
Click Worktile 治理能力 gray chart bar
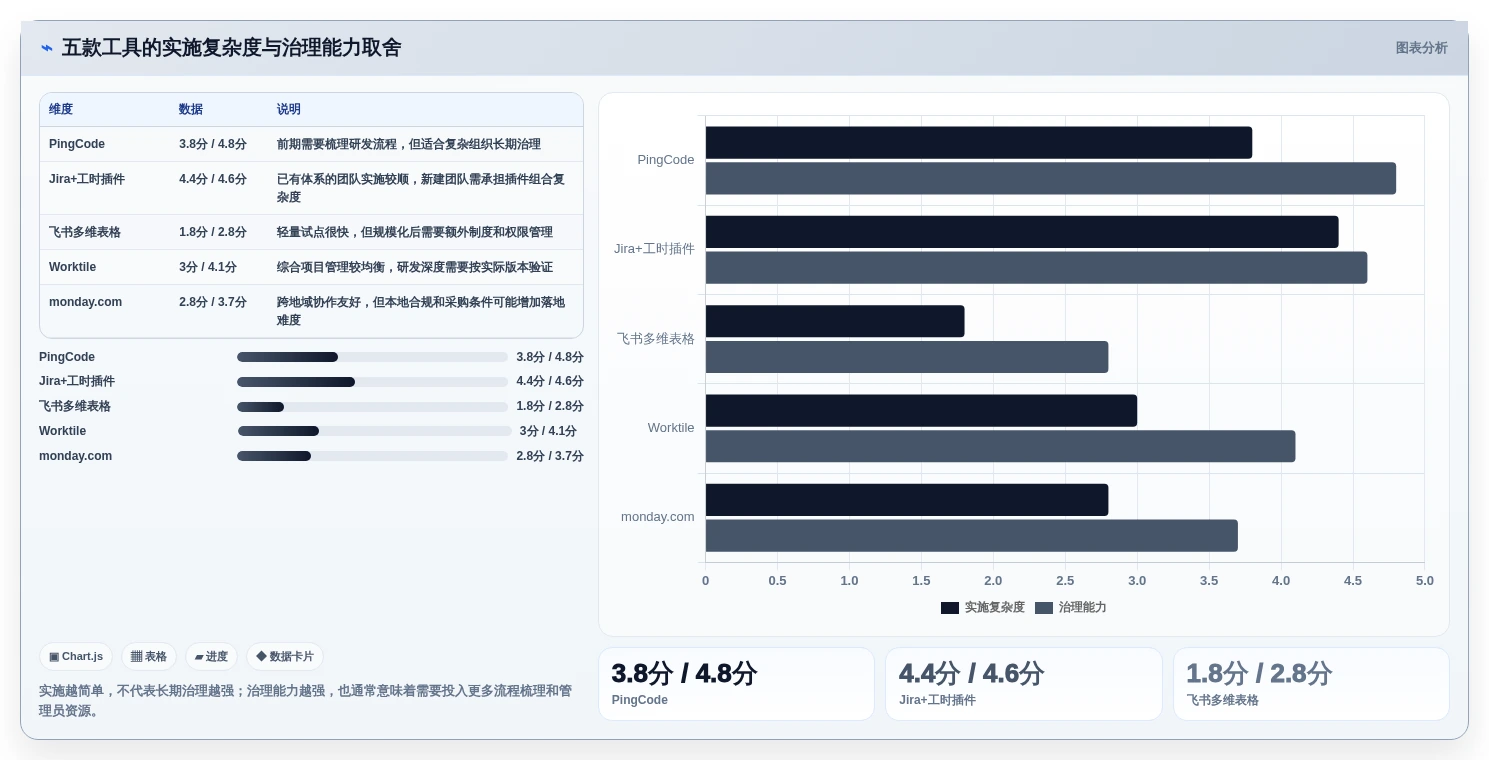[x=1000, y=446]
